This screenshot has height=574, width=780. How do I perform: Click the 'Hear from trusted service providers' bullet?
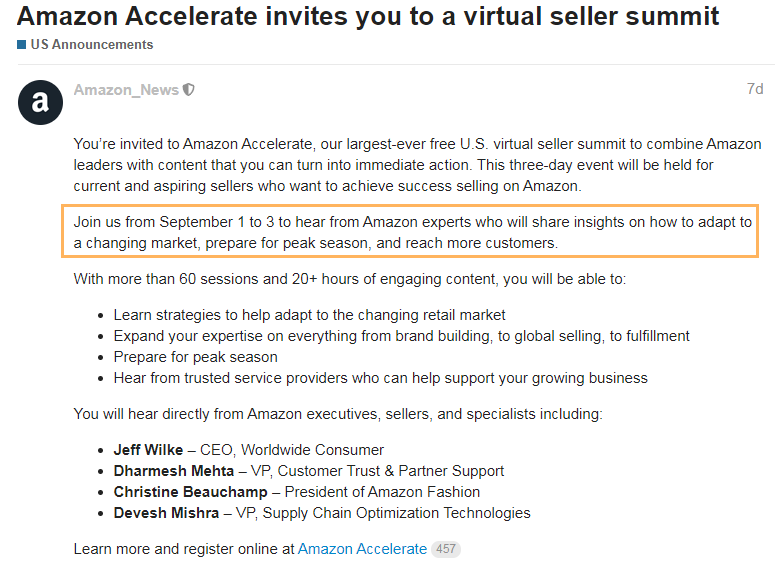(x=381, y=378)
